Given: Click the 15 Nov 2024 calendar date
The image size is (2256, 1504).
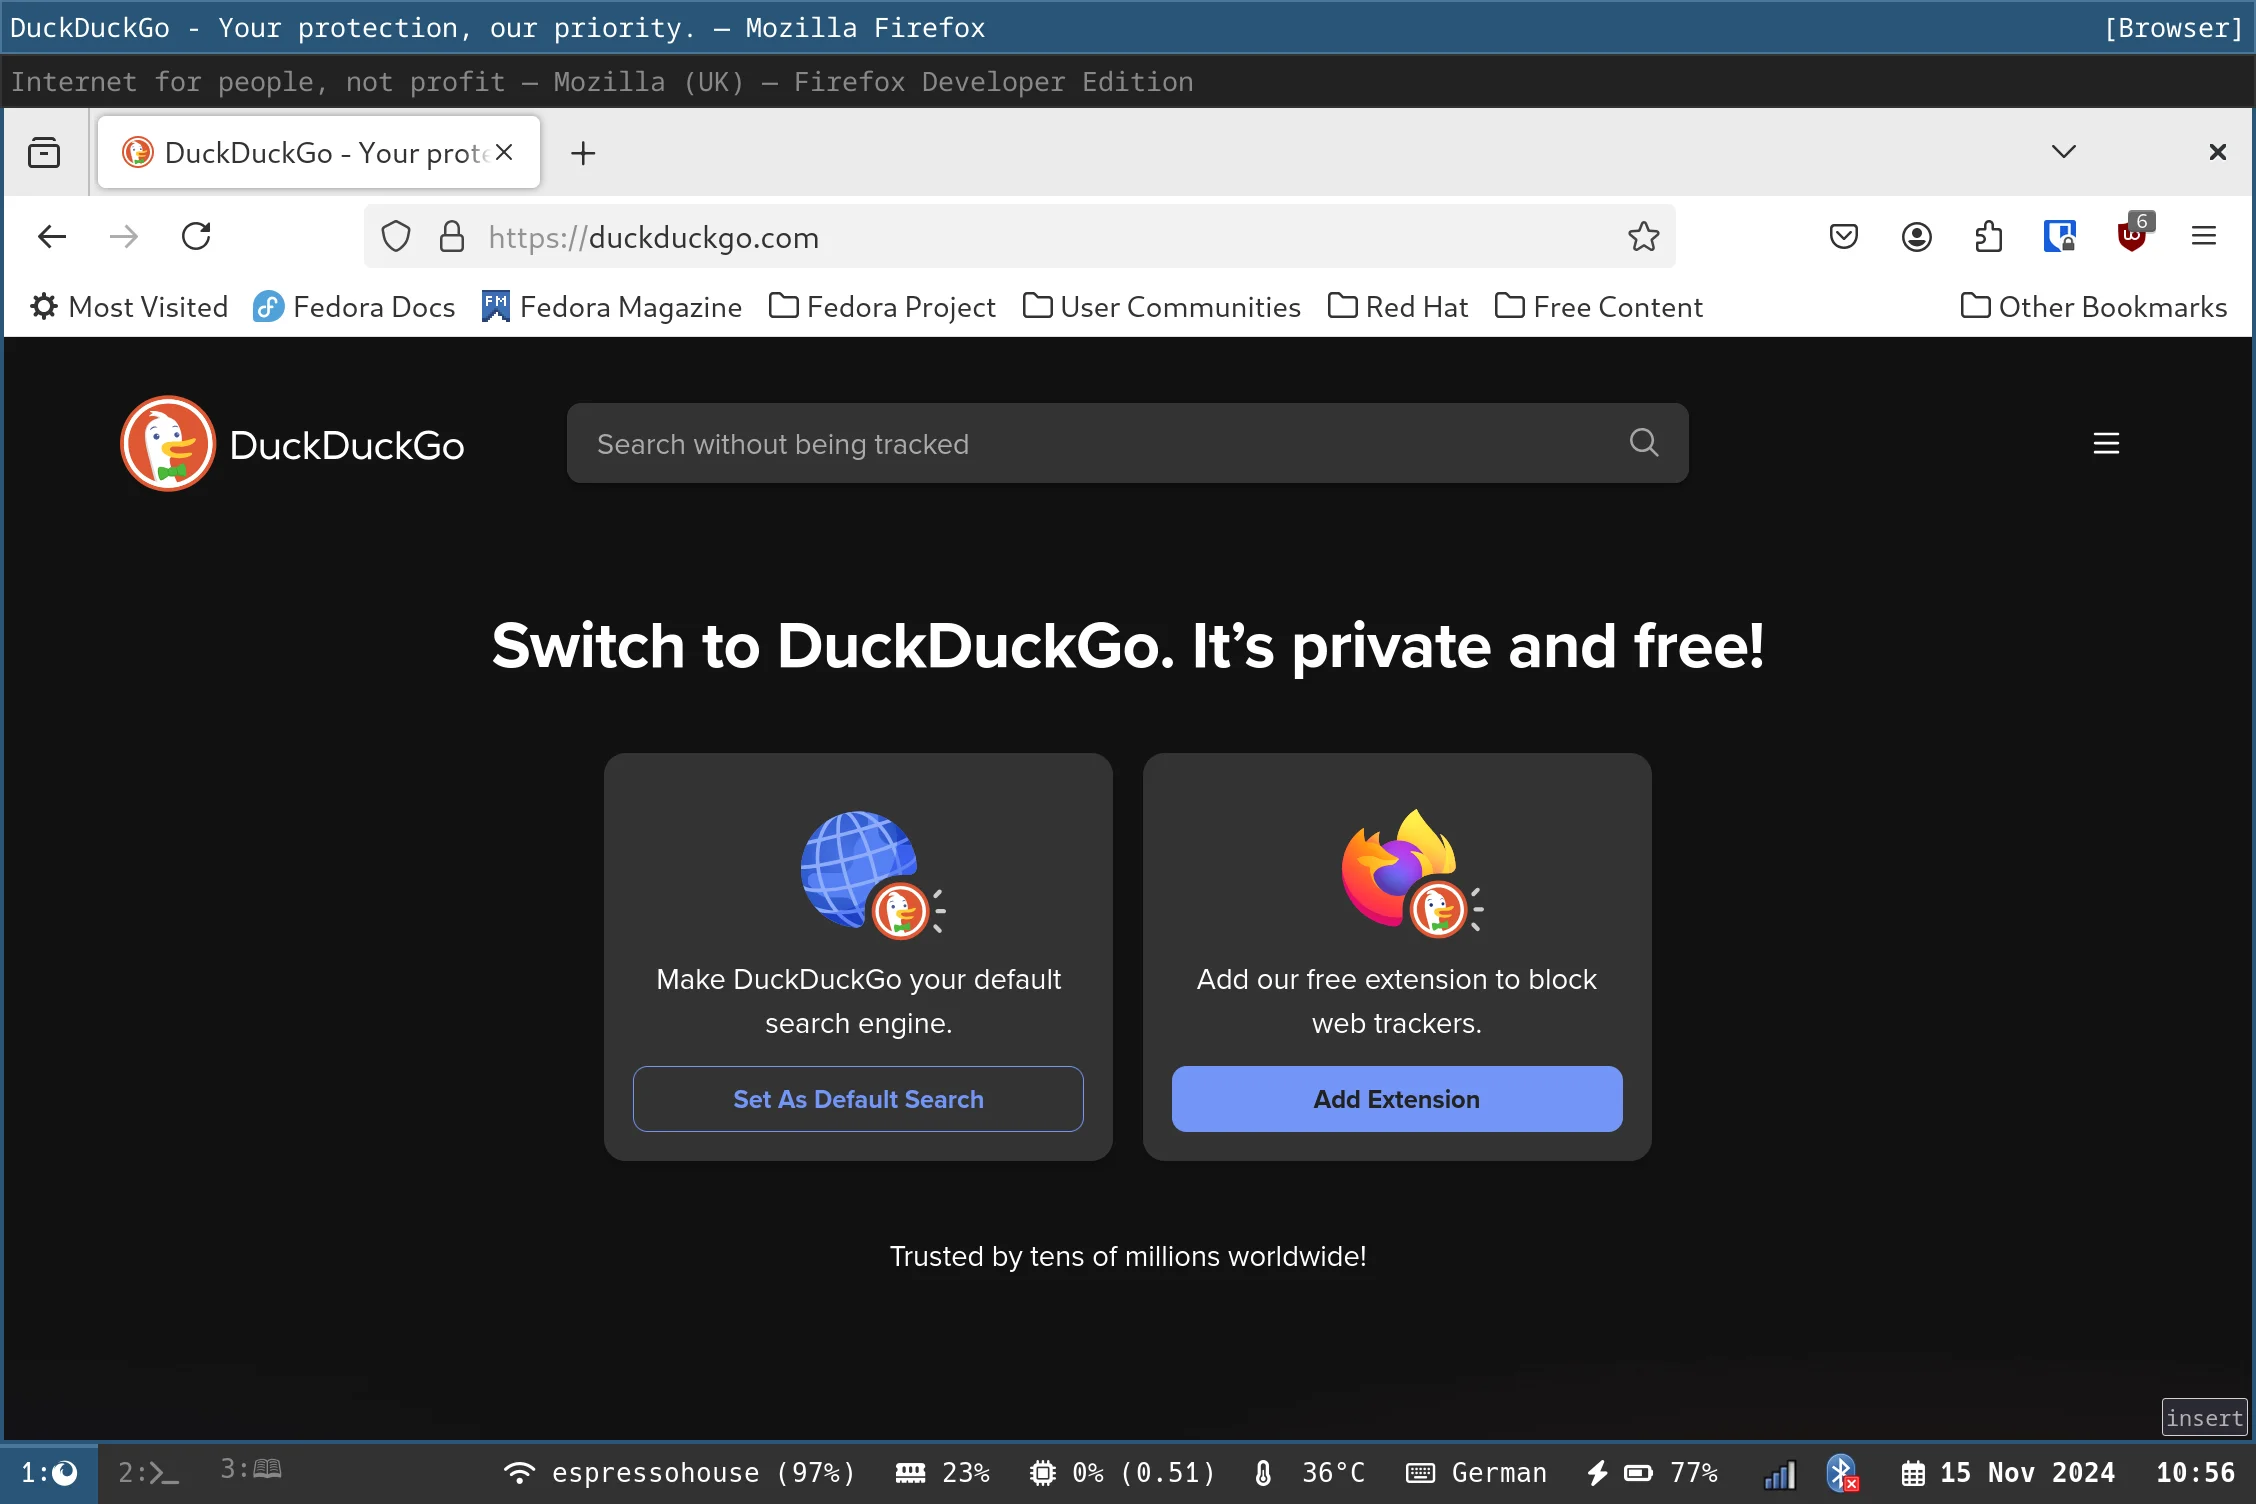Looking at the screenshot, I should click(2008, 1473).
